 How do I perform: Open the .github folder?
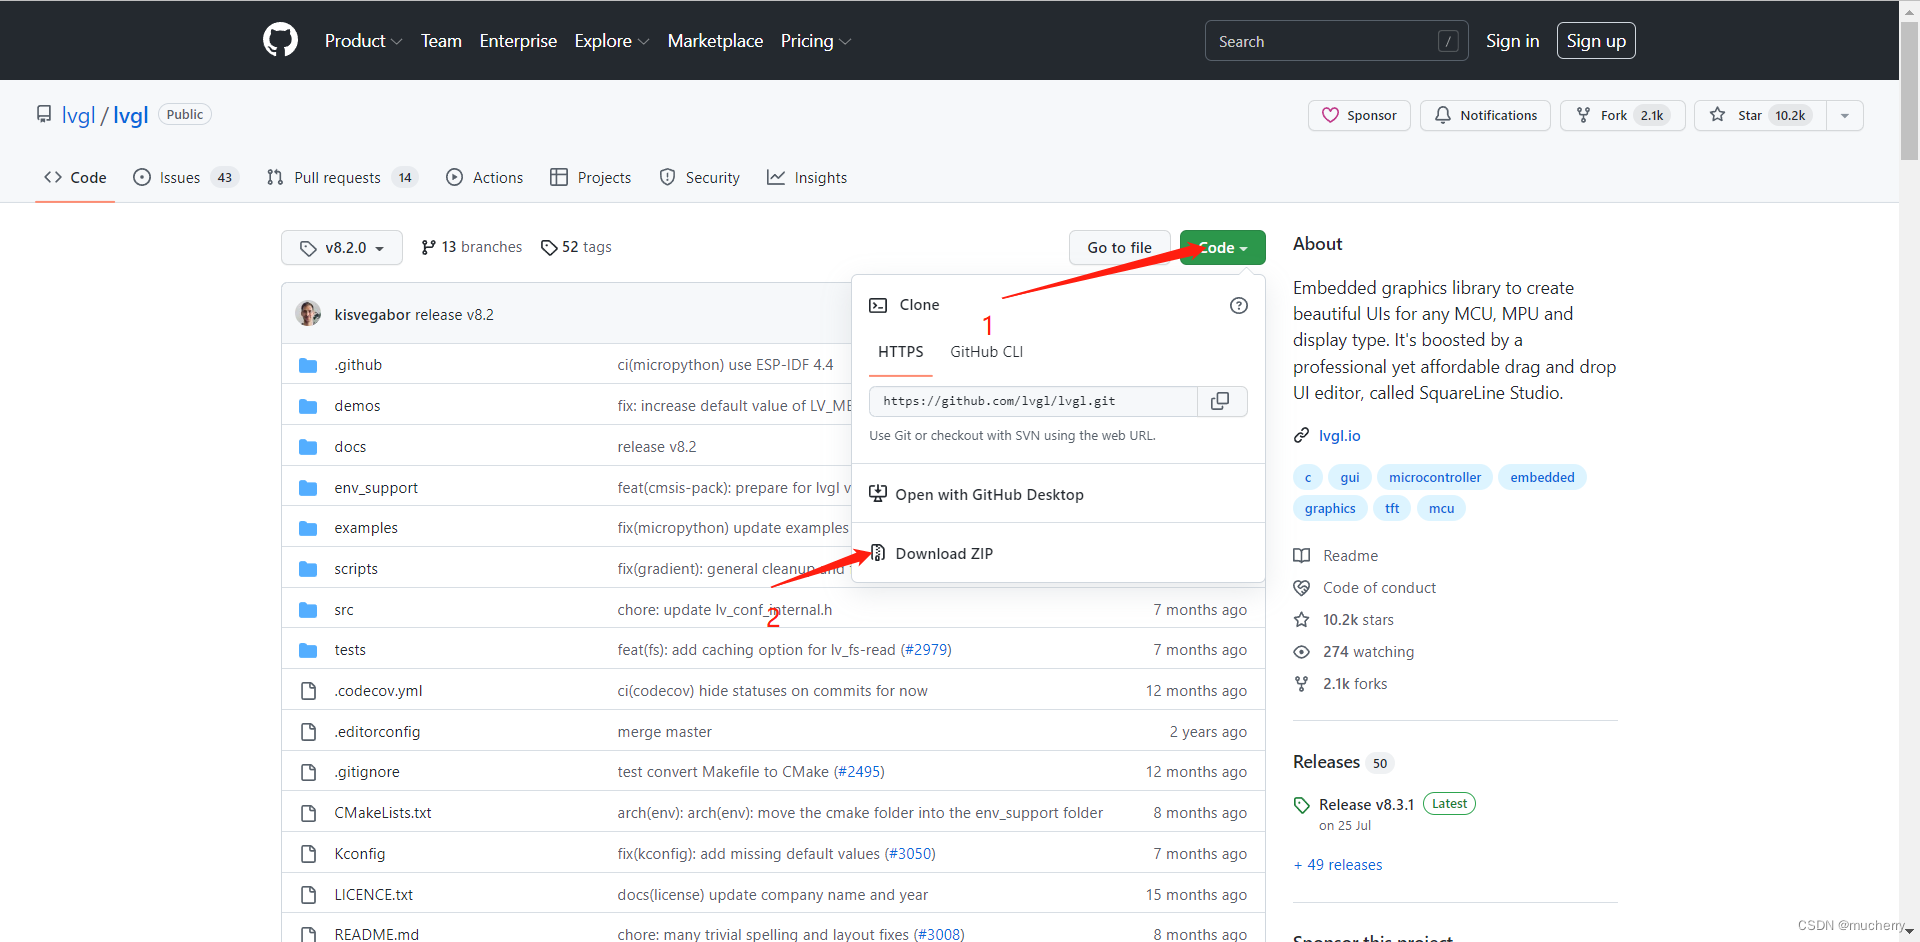coord(358,365)
